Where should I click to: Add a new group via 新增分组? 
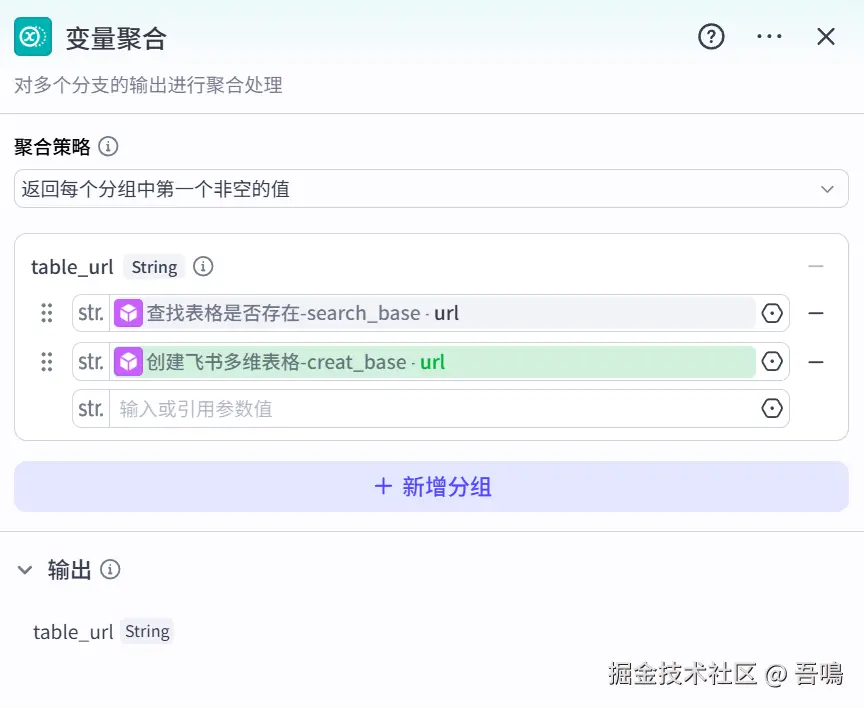[x=431, y=487]
